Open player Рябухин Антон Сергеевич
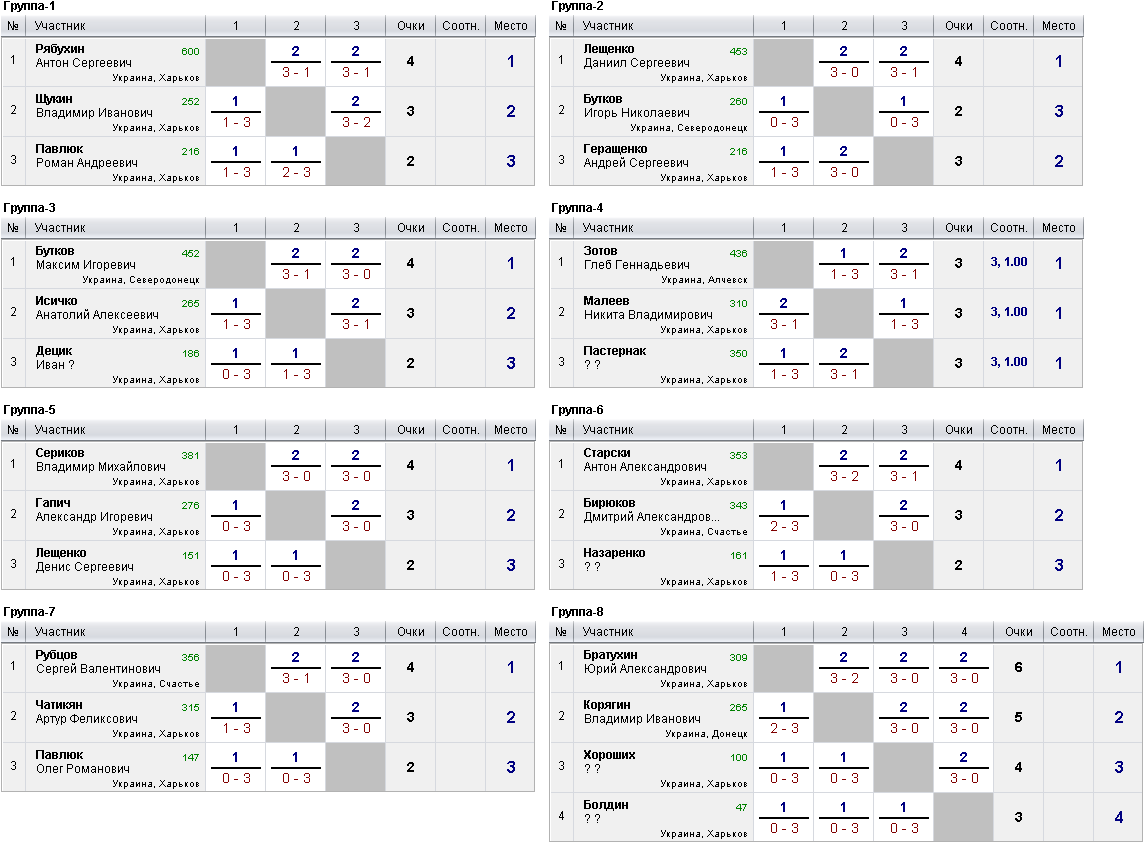The image size is (1147, 843). click(83, 56)
